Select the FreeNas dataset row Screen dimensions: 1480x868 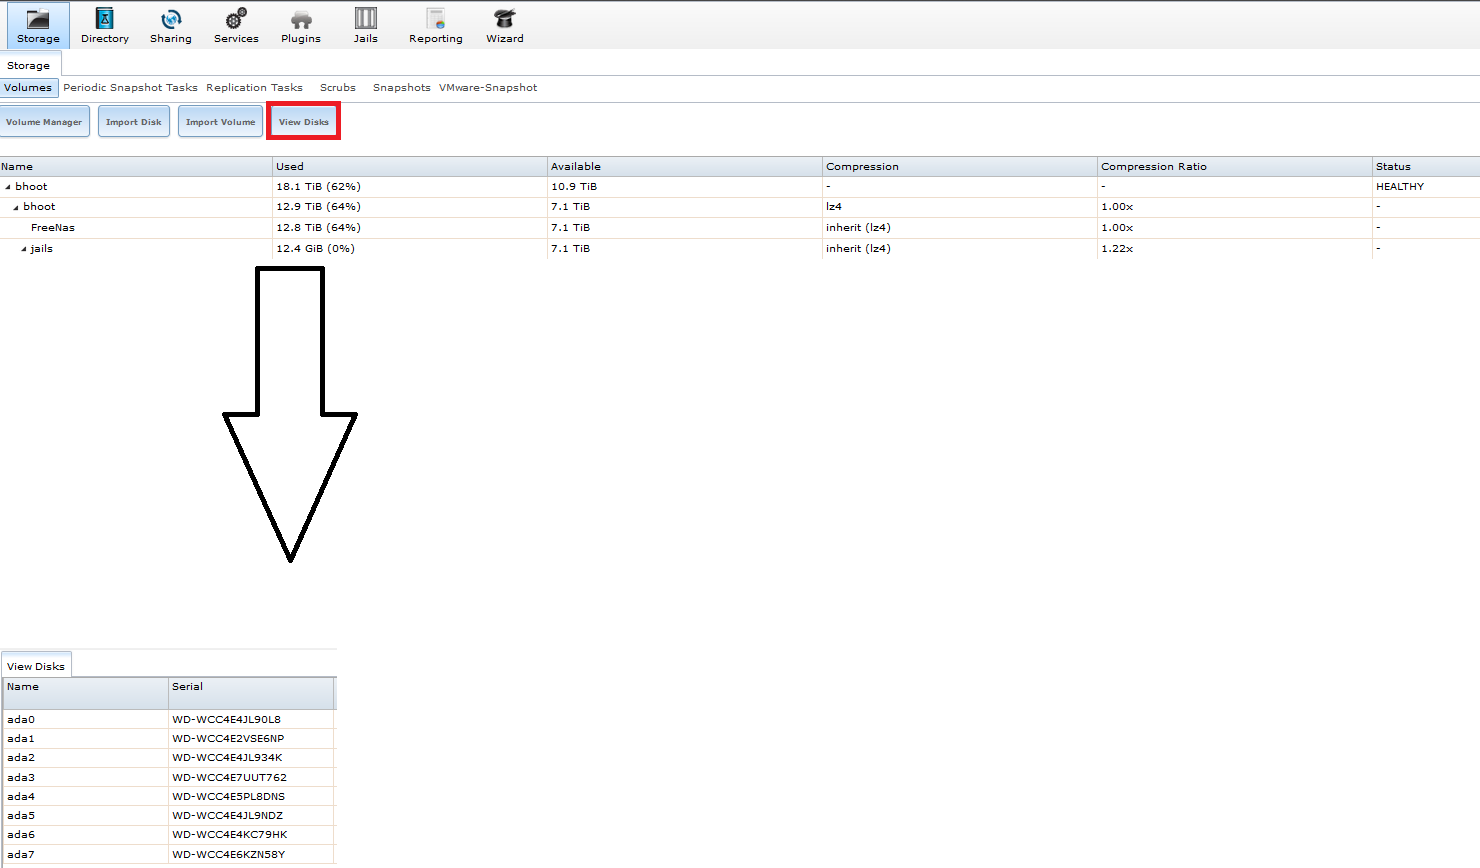[x=740, y=228]
